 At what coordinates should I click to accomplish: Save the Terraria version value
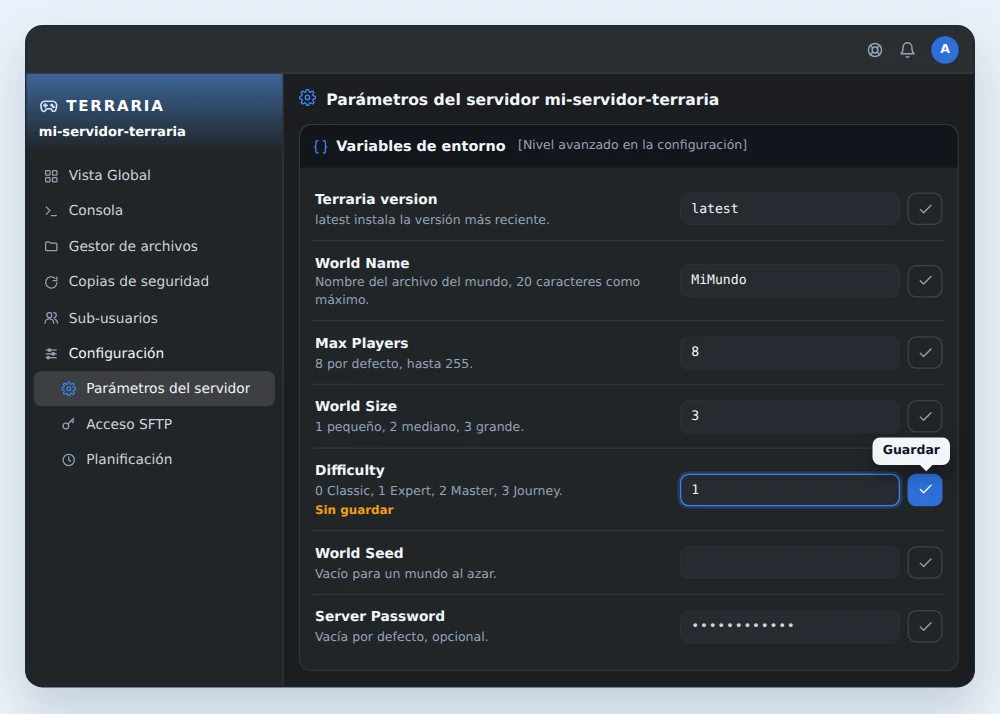coord(925,208)
